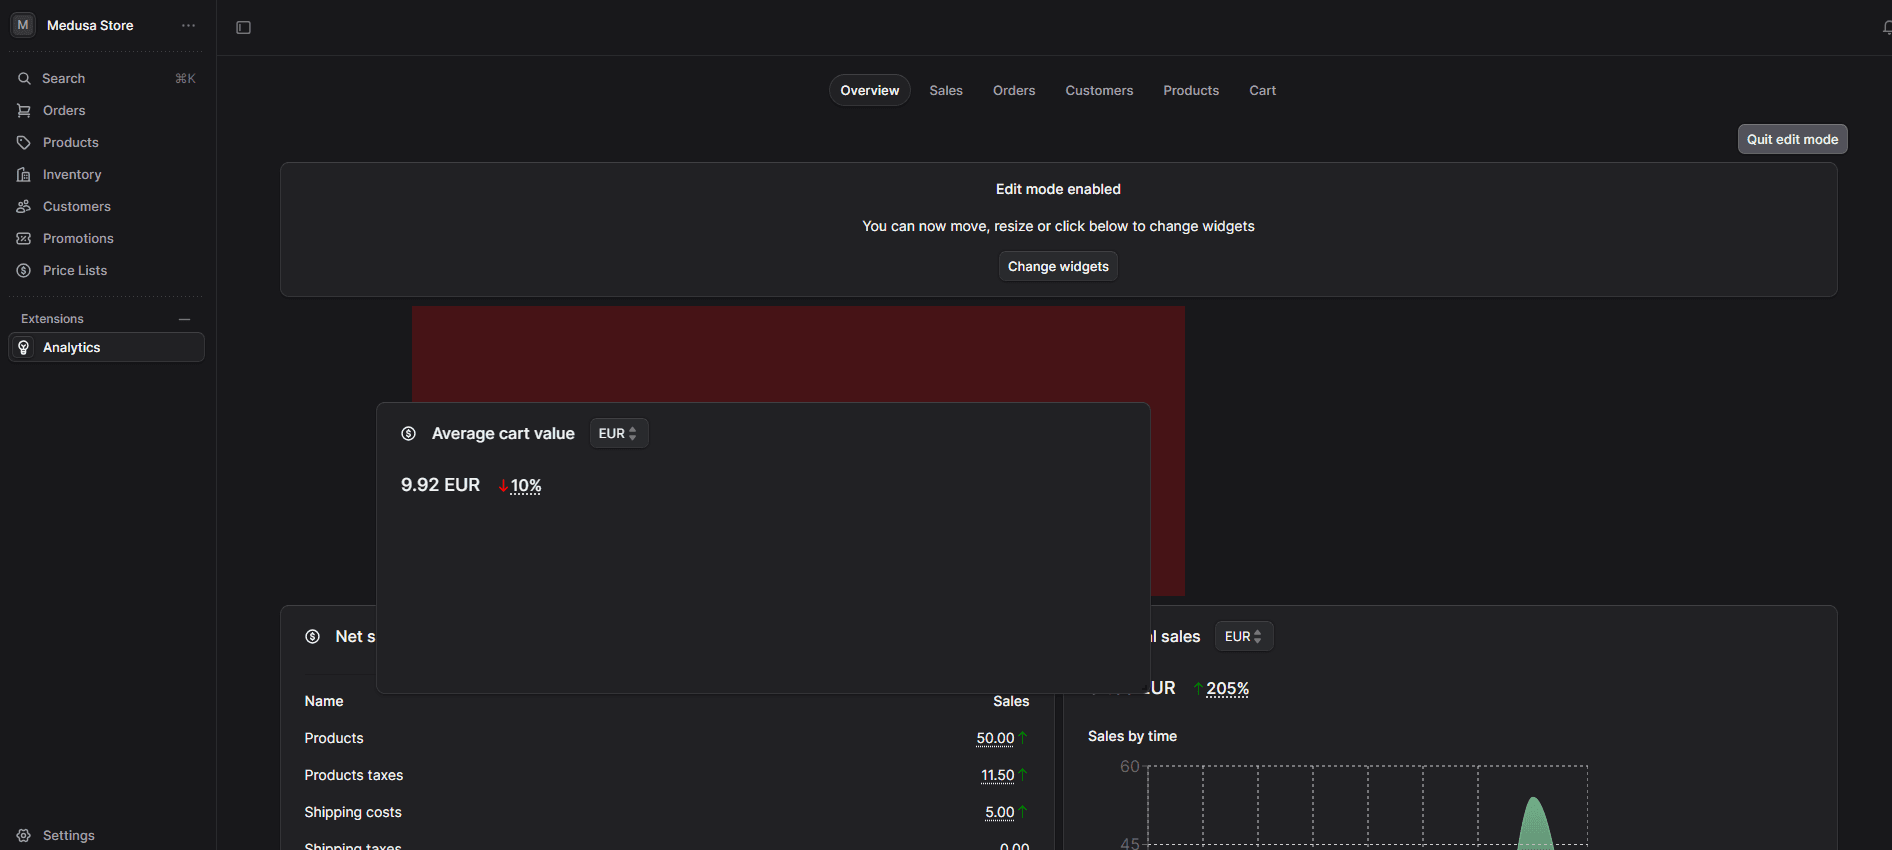Click the Settings gear icon
This screenshot has height=850, width=1892.
point(24,836)
